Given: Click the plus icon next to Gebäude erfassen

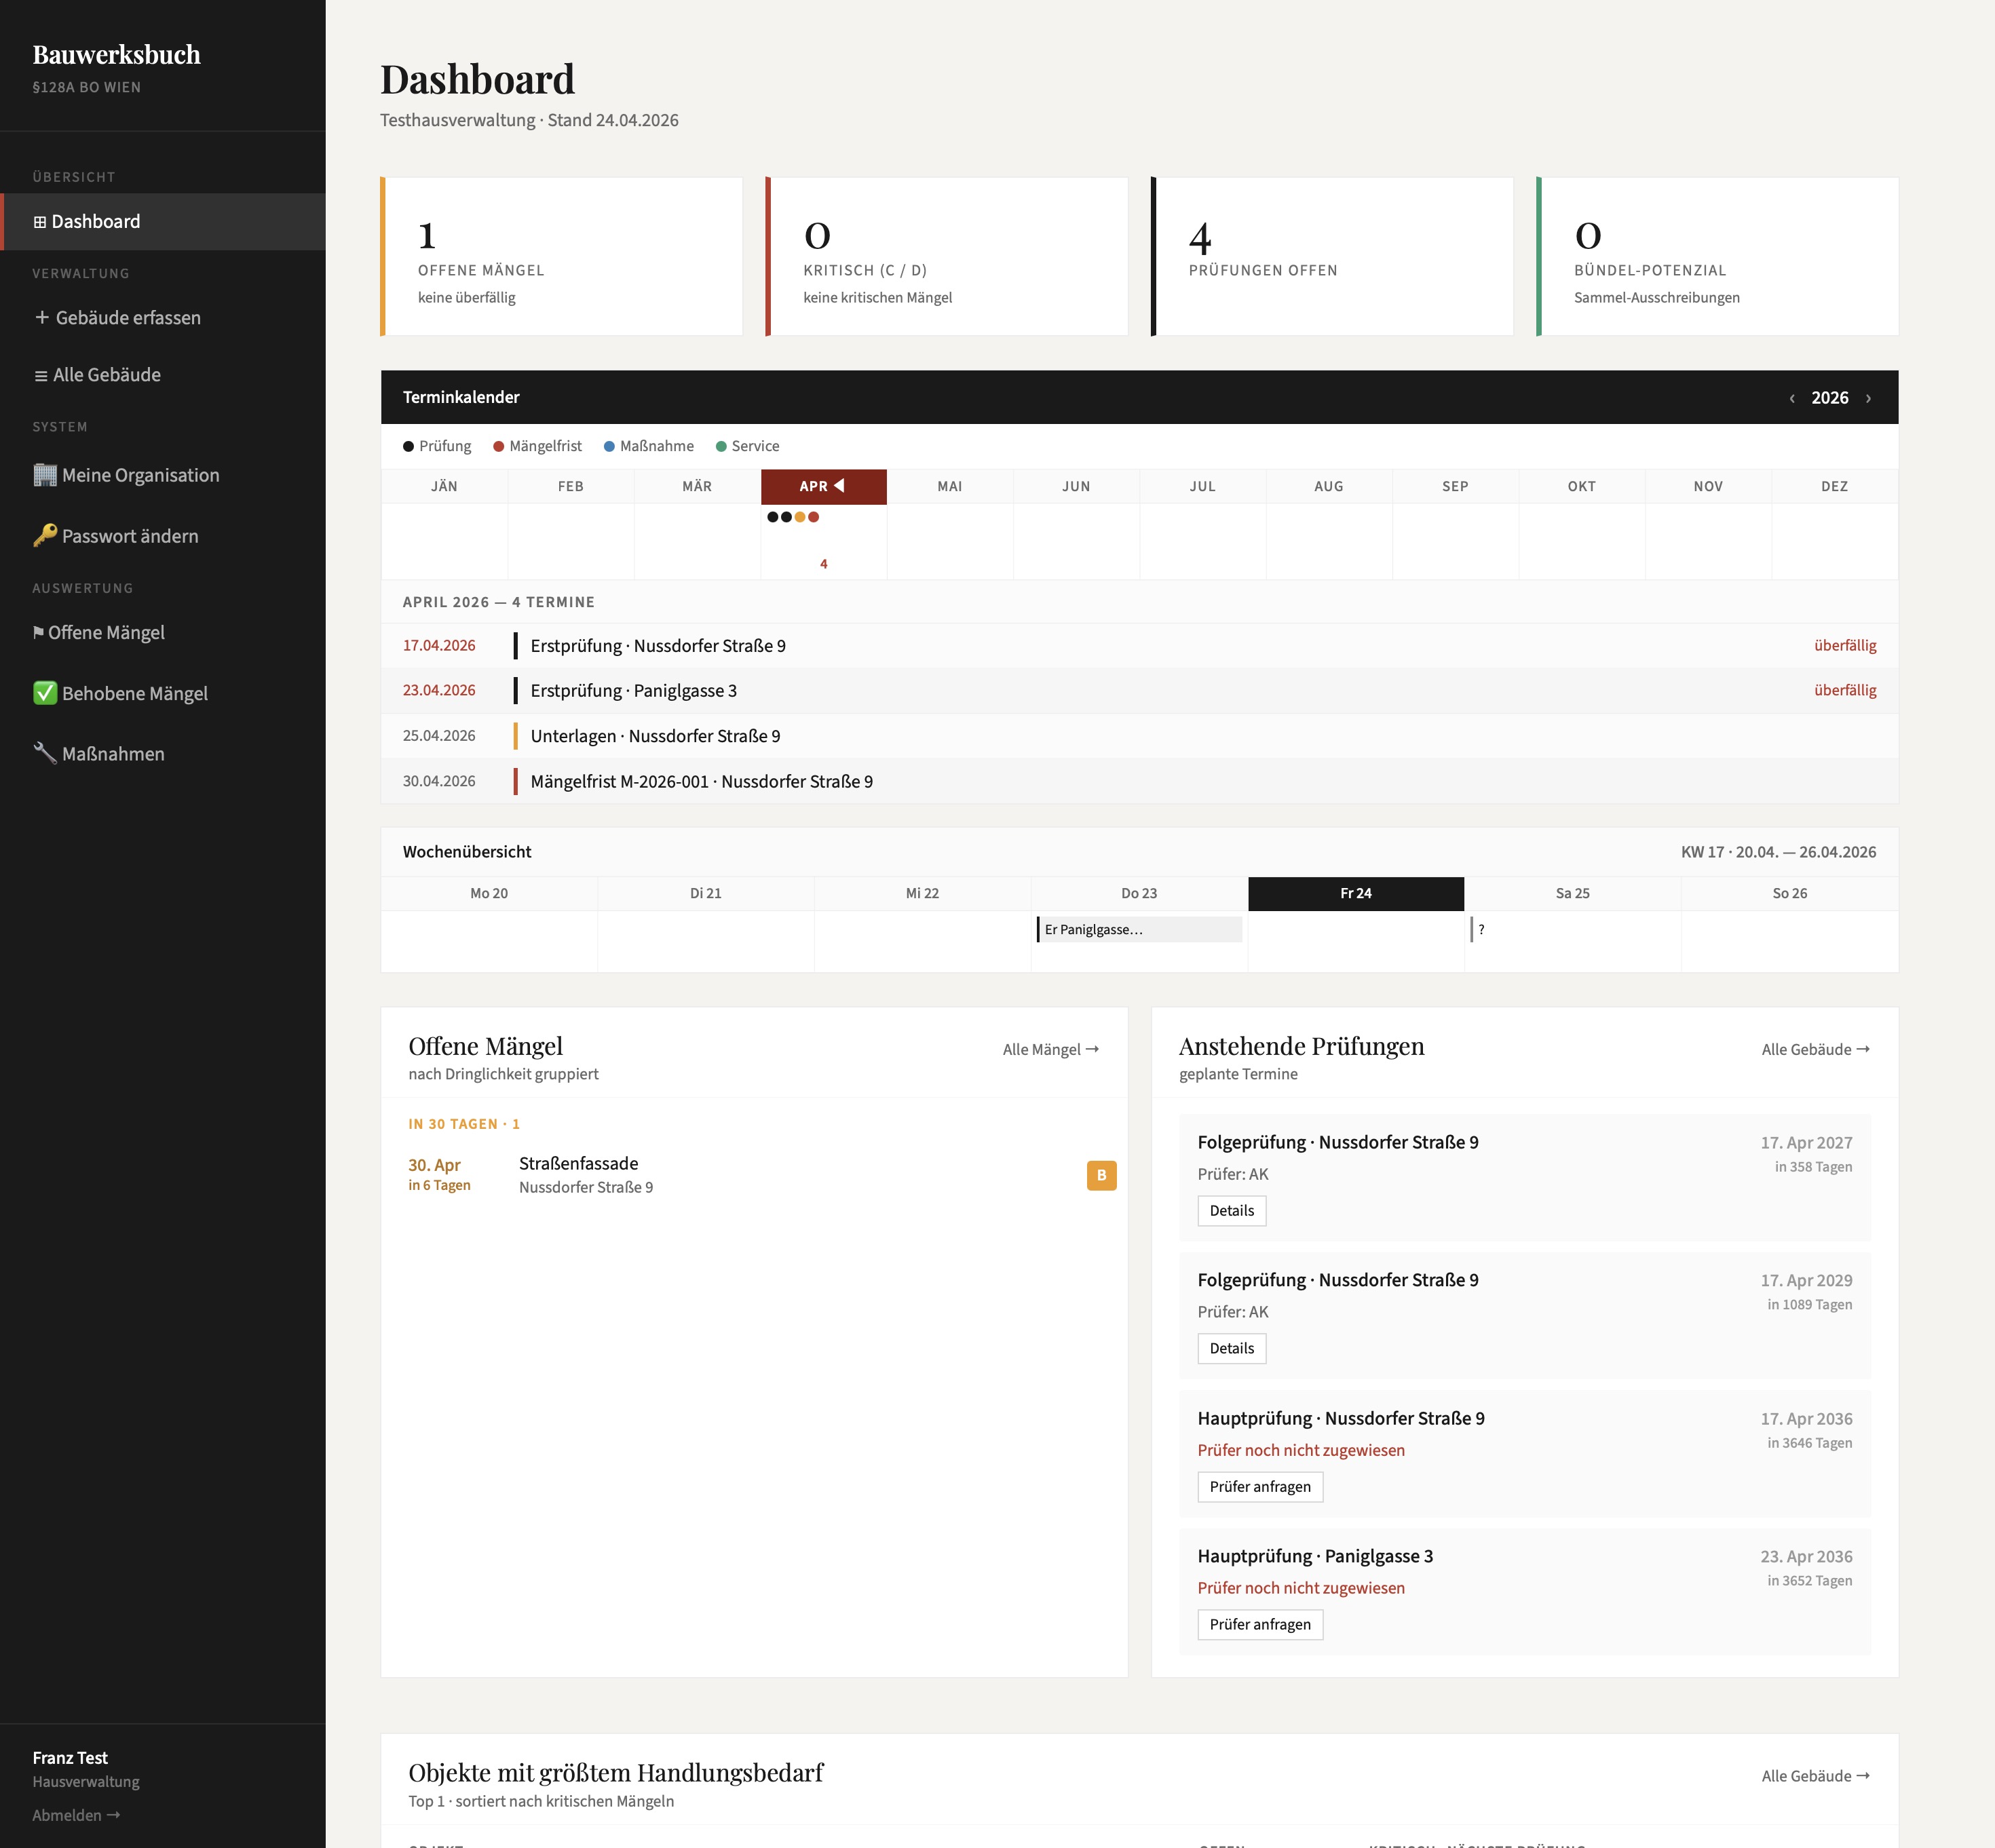Looking at the screenshot, I should pos(41,317).
